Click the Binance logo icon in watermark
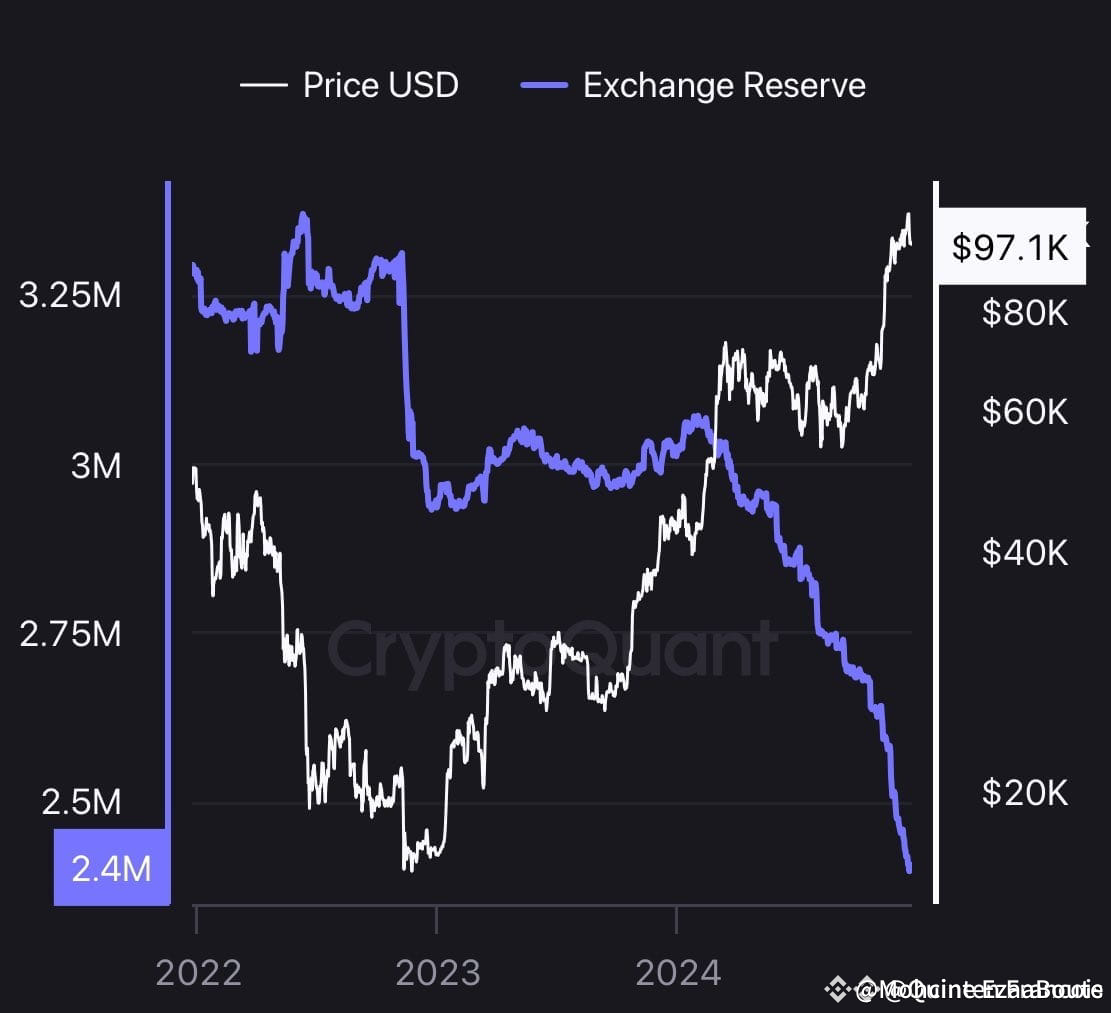Image resolution: width=1111 pixels, height=1013 pixels. (x=838, y=989)
